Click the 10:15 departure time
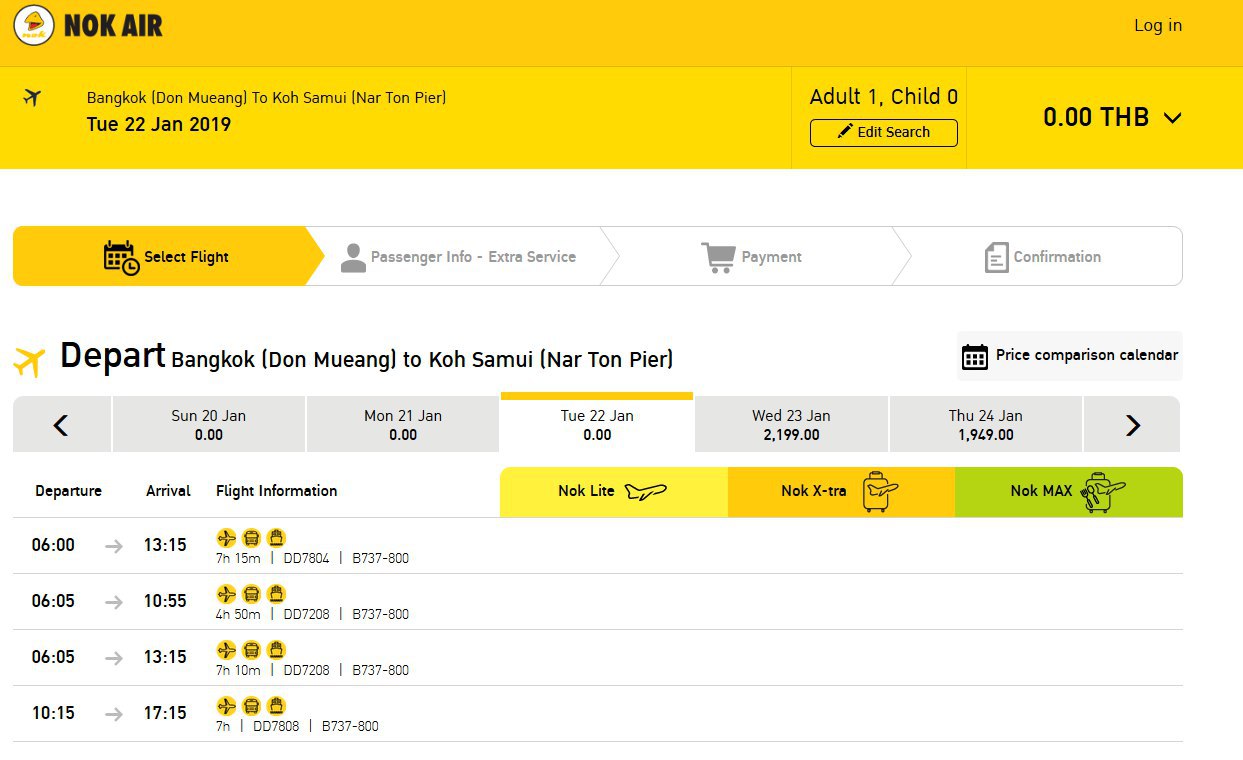 [x=53, y=713]
